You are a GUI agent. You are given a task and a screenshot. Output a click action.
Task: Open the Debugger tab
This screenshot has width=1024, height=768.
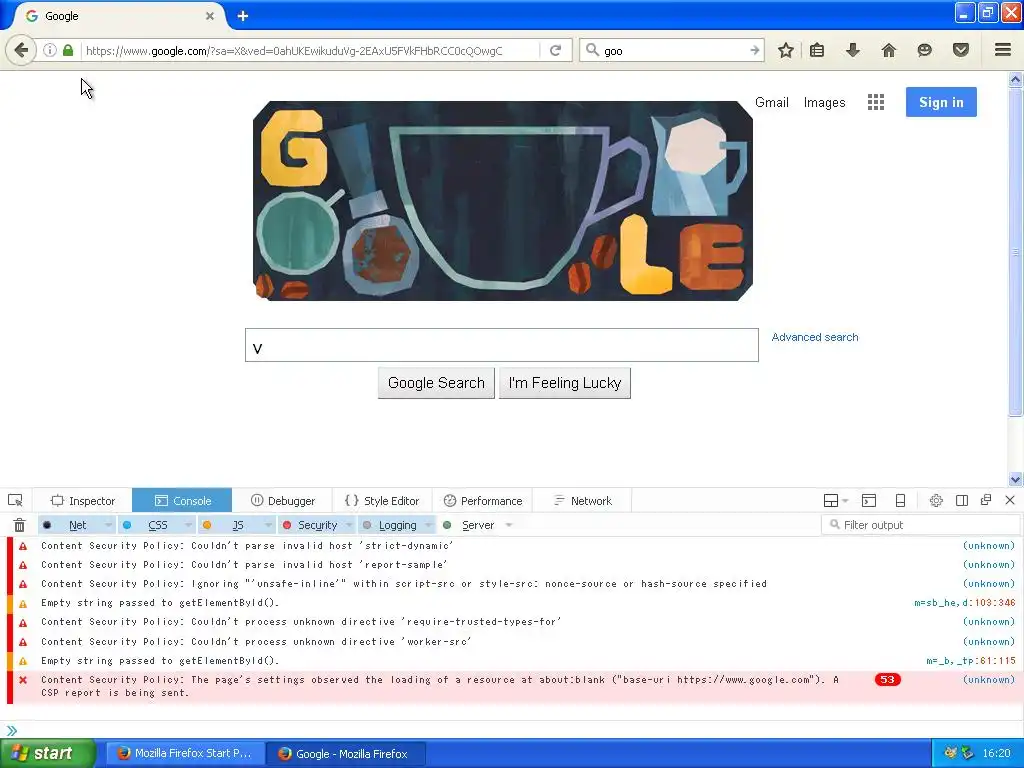coord(282,501)
